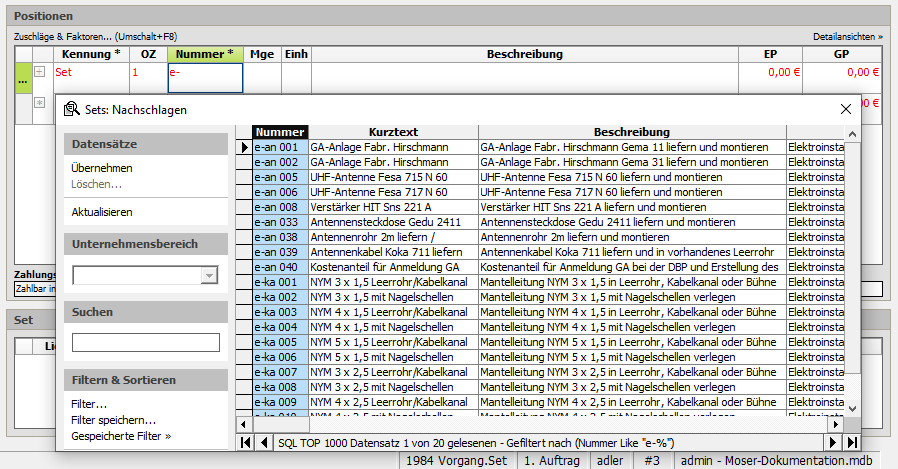Jump to the last record in navigator
The height and width of the screenshot is (469, 898).
851,442
